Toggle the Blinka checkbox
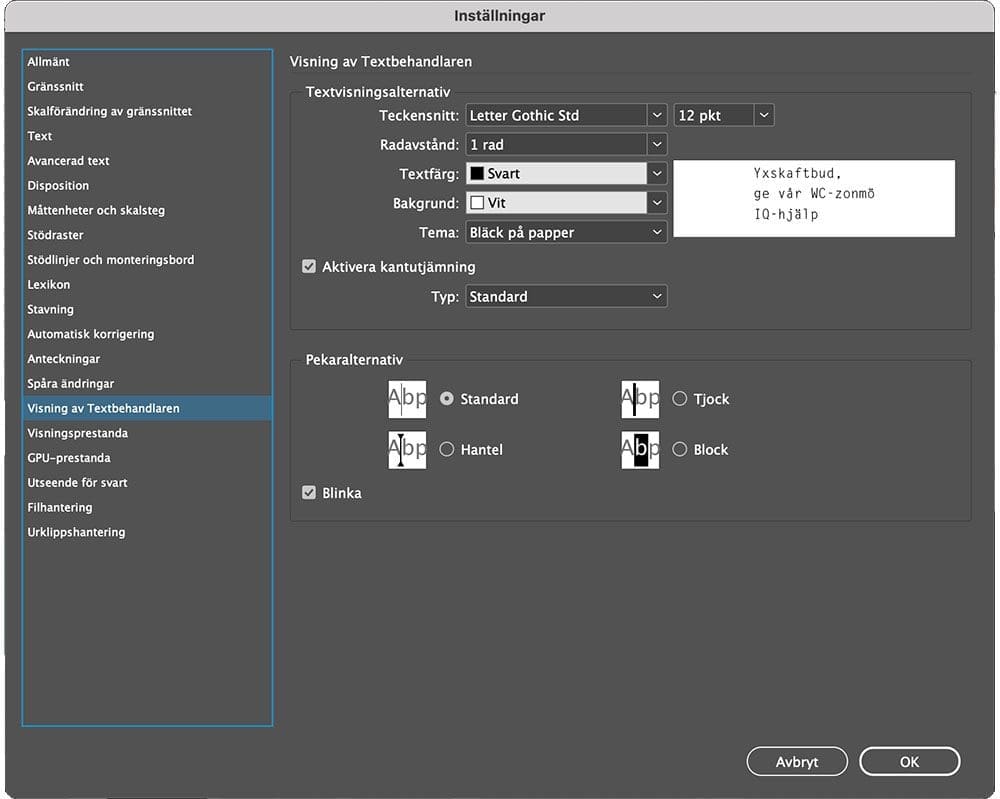1000x799 pixels. [309, 493]
